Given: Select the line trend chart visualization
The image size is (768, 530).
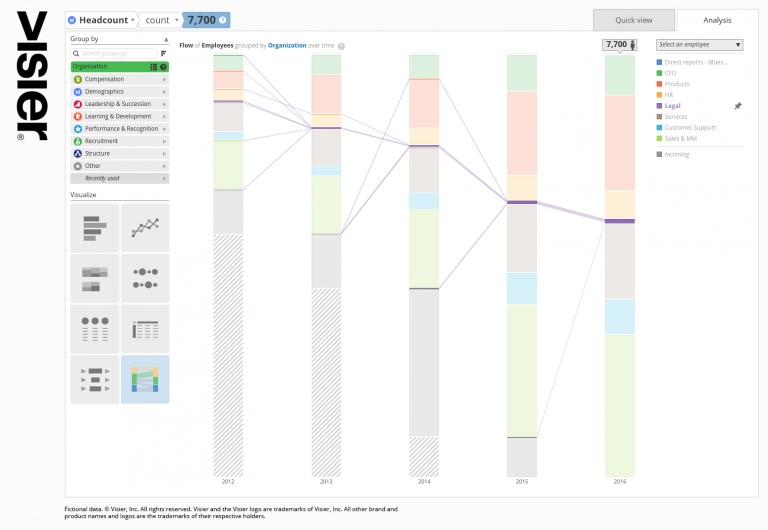Looking at the screenshot, I should [145, 228].
